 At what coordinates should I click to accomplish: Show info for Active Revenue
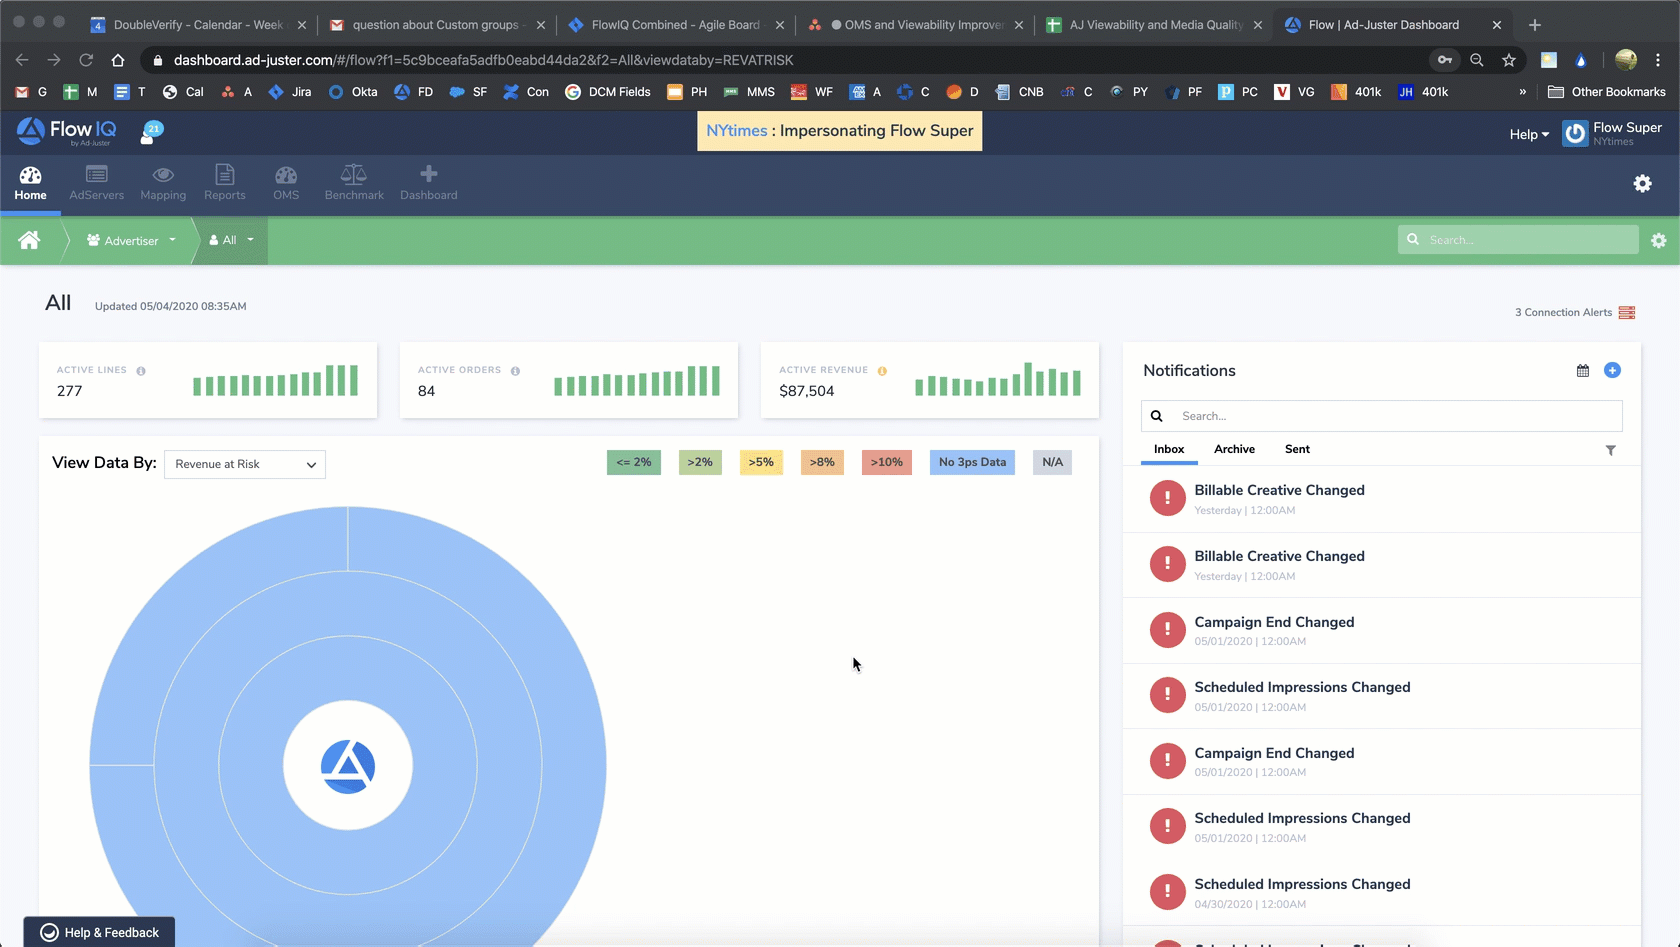coord(882,371)
